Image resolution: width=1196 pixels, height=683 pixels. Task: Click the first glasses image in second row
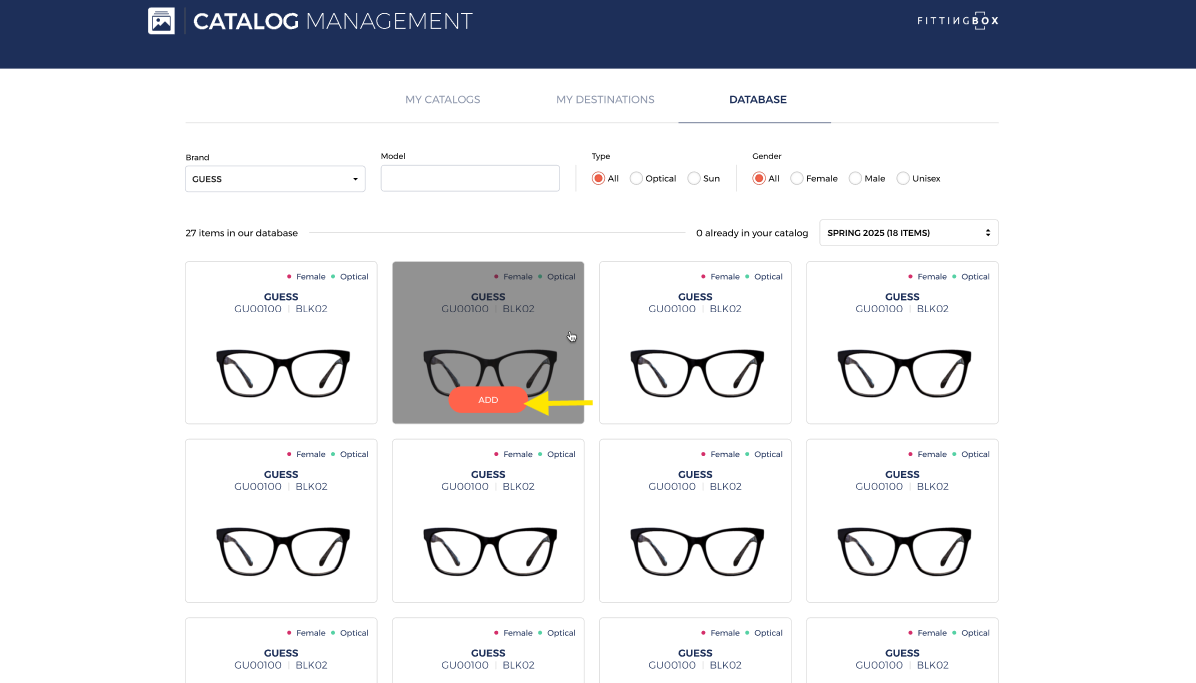(282, 550)
